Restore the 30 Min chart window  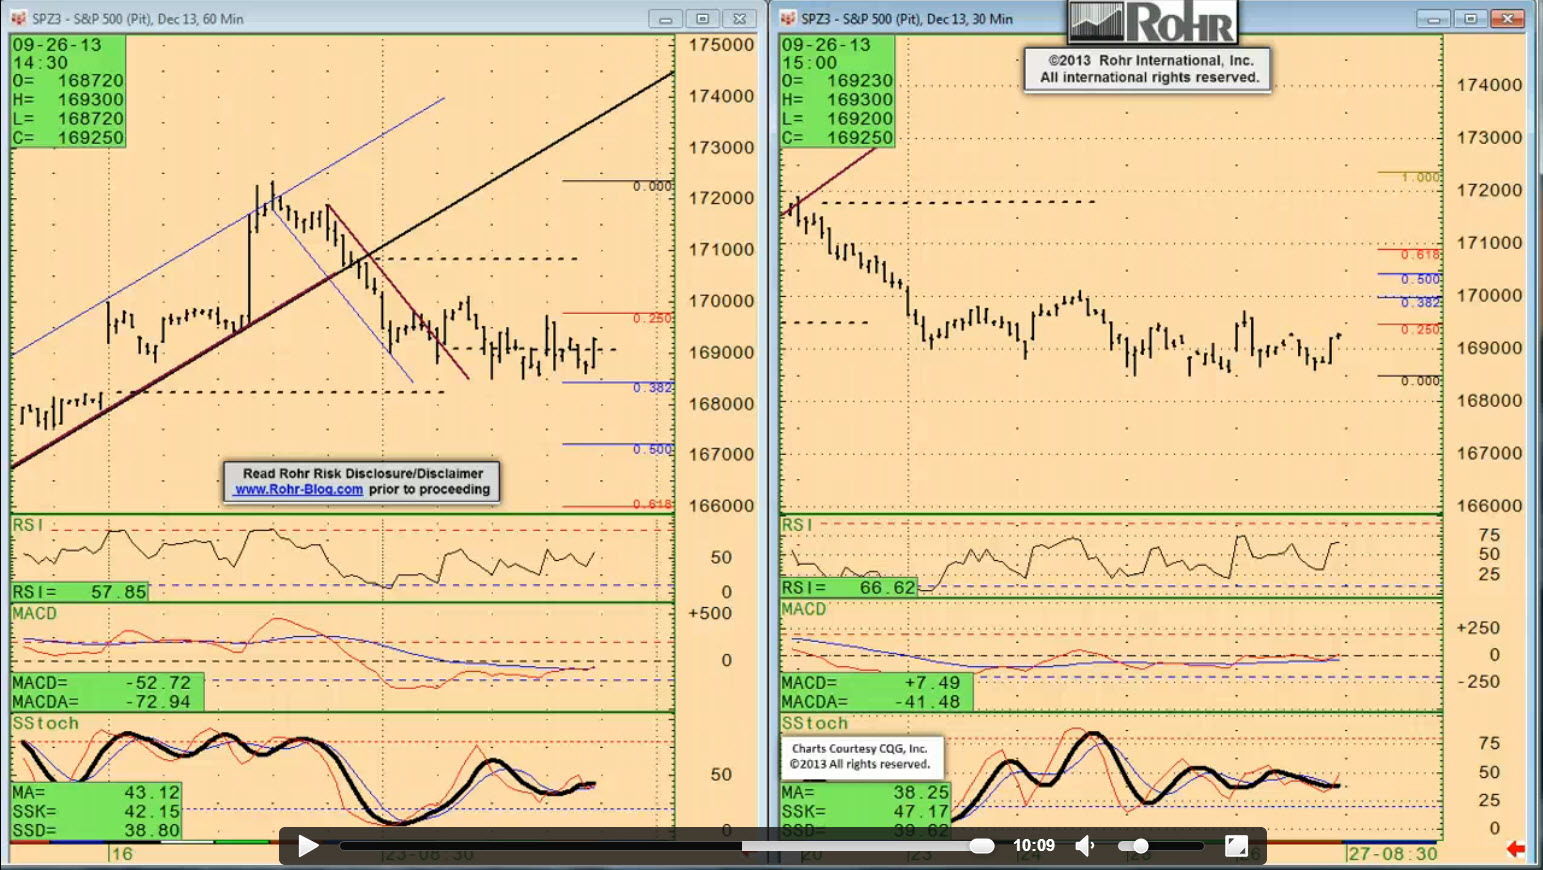1470,19
